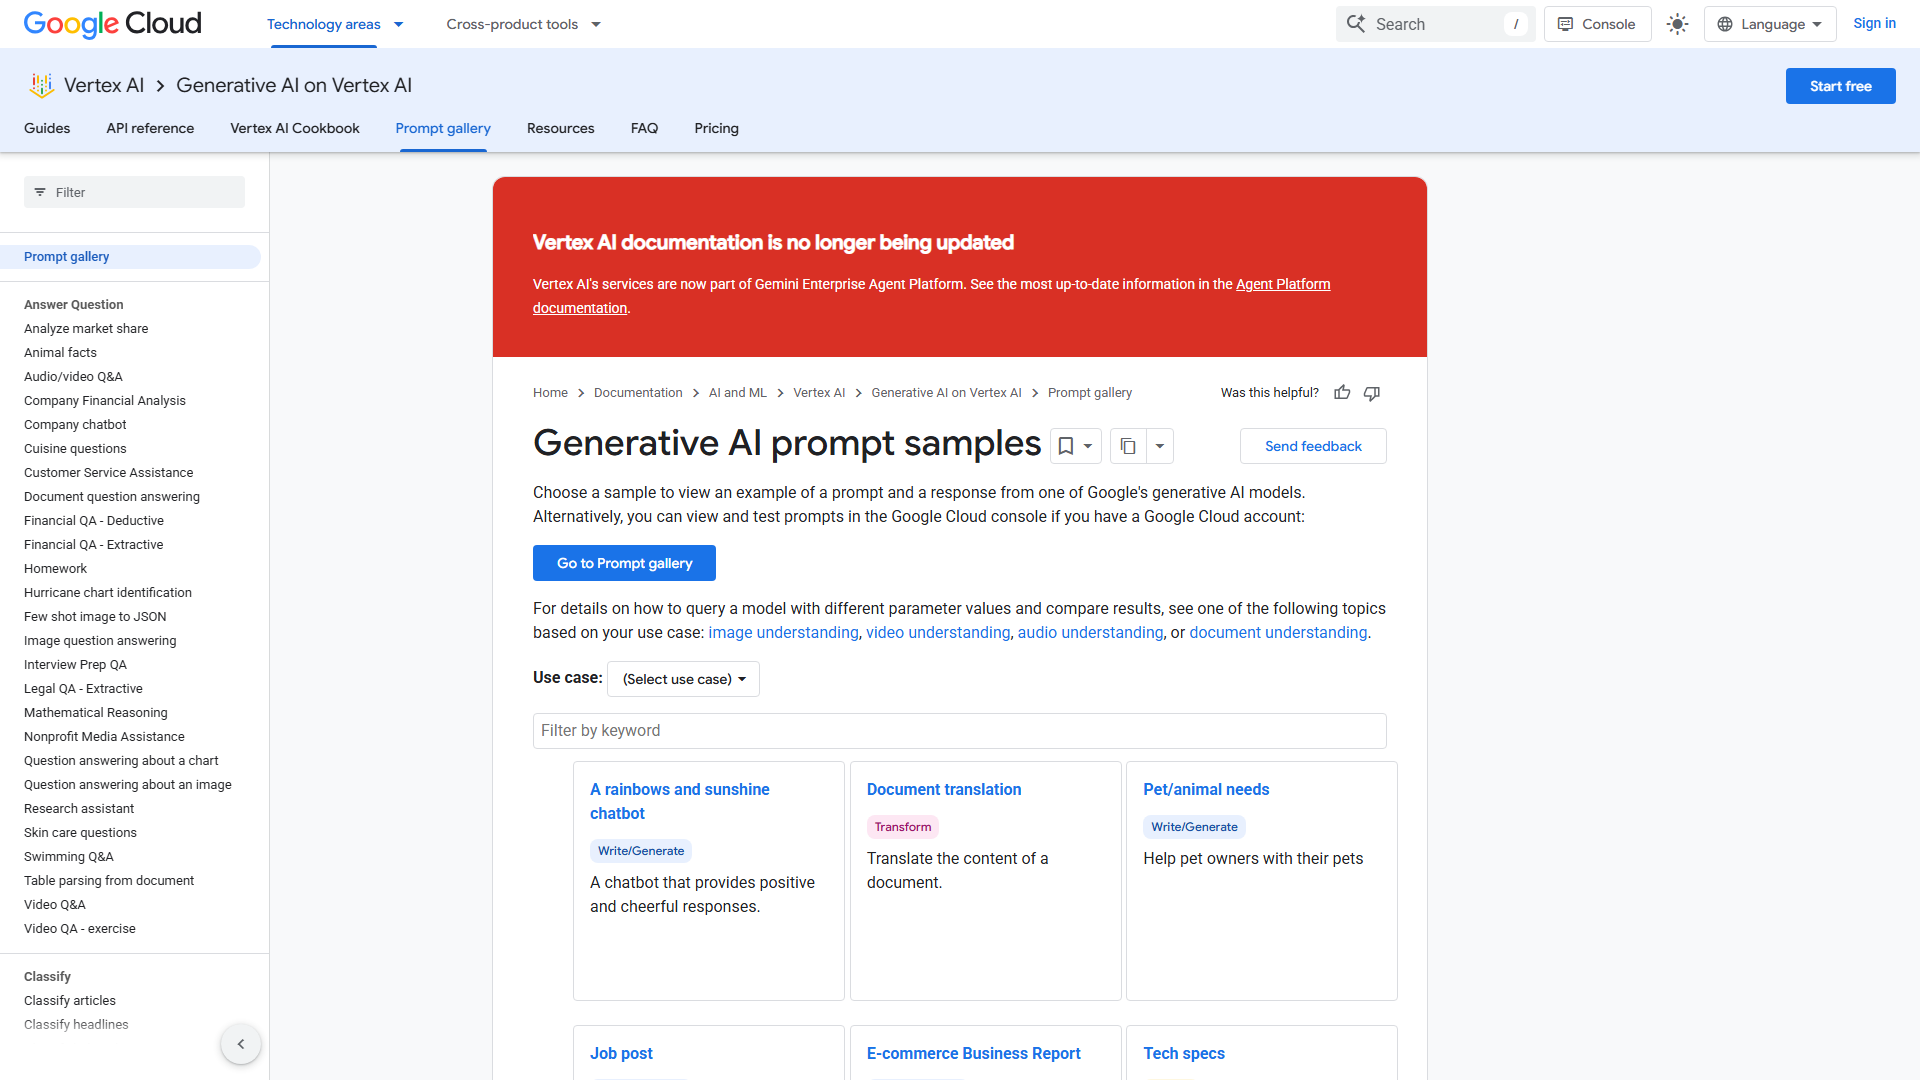
Task: Click the thumbs down not helpful icon
Action: [1372, 393]
